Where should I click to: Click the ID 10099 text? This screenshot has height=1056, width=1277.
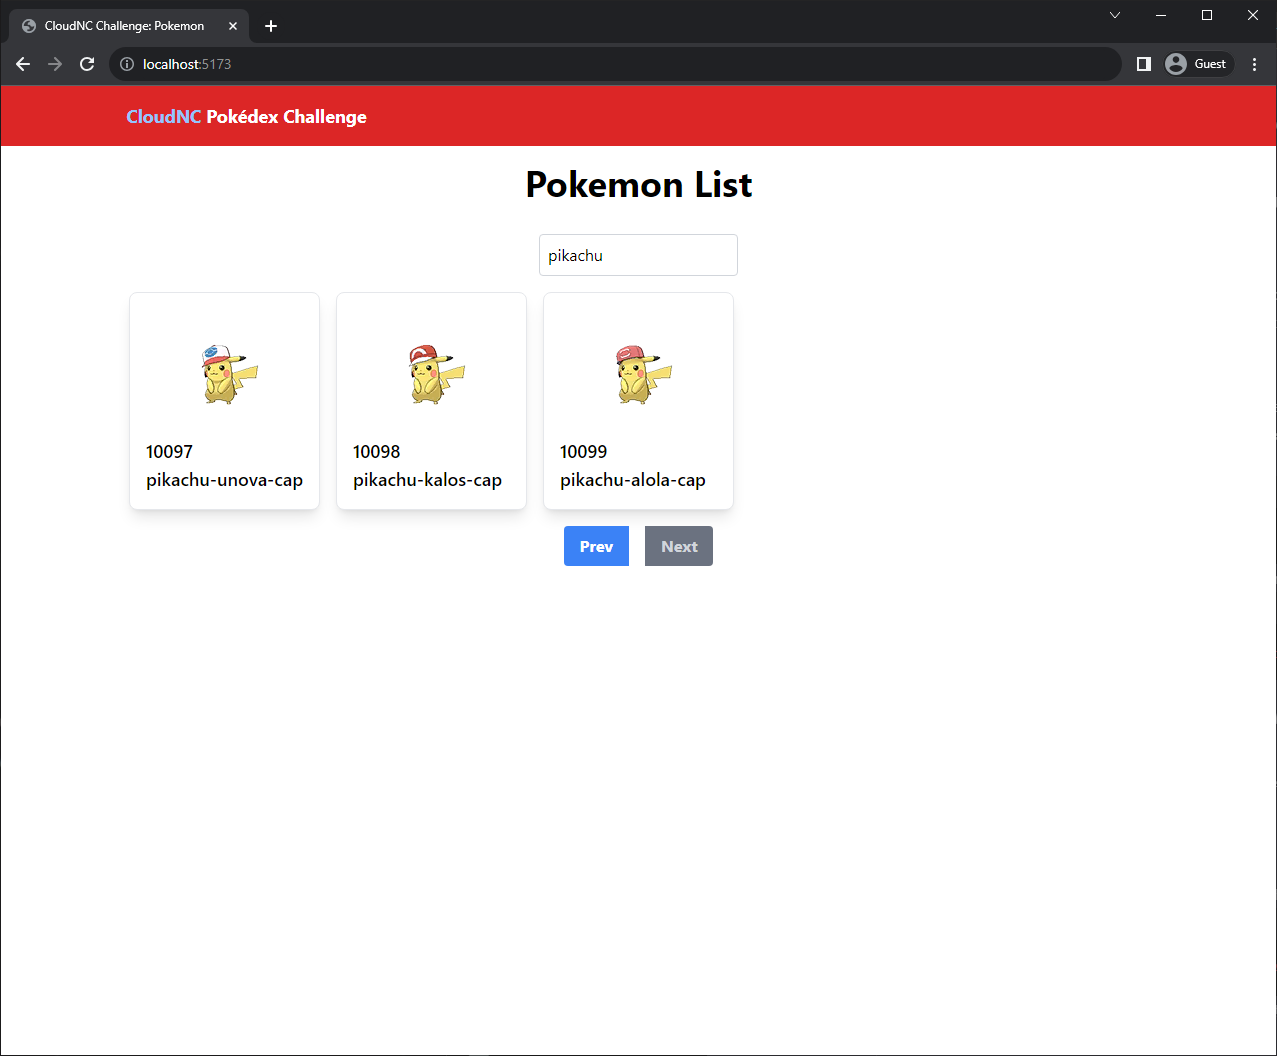pos(583,452)
